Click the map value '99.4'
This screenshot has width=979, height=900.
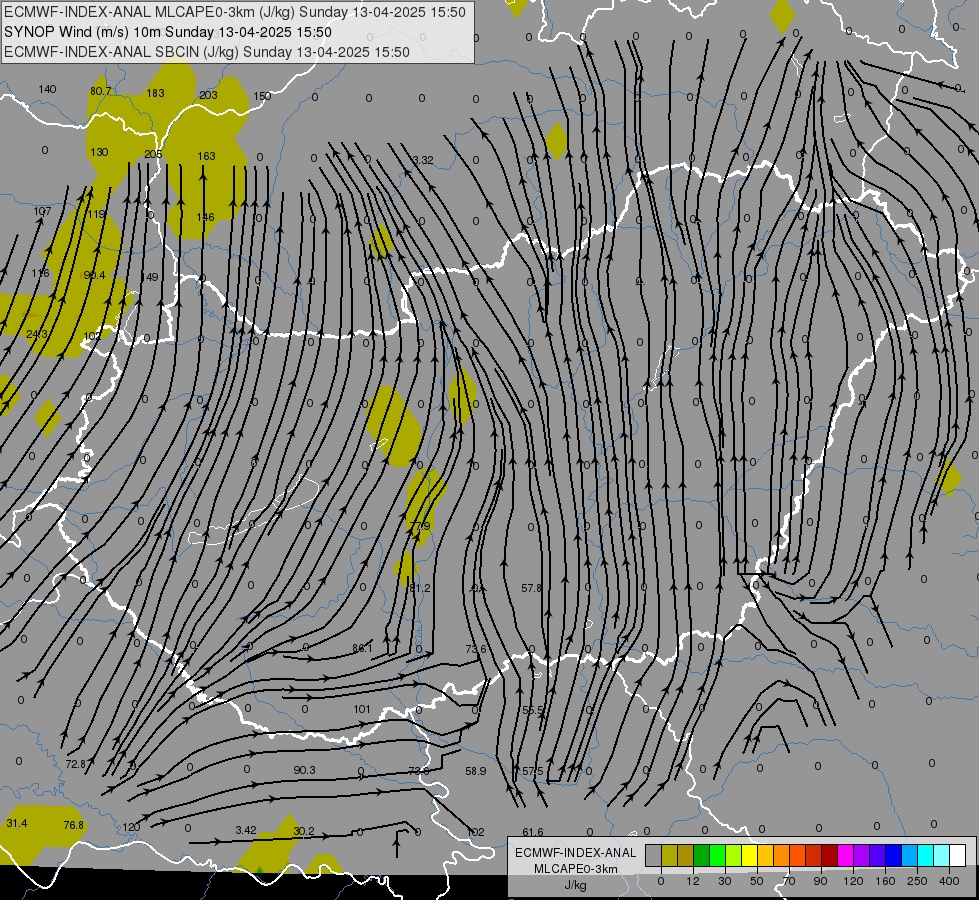[94, 275]
